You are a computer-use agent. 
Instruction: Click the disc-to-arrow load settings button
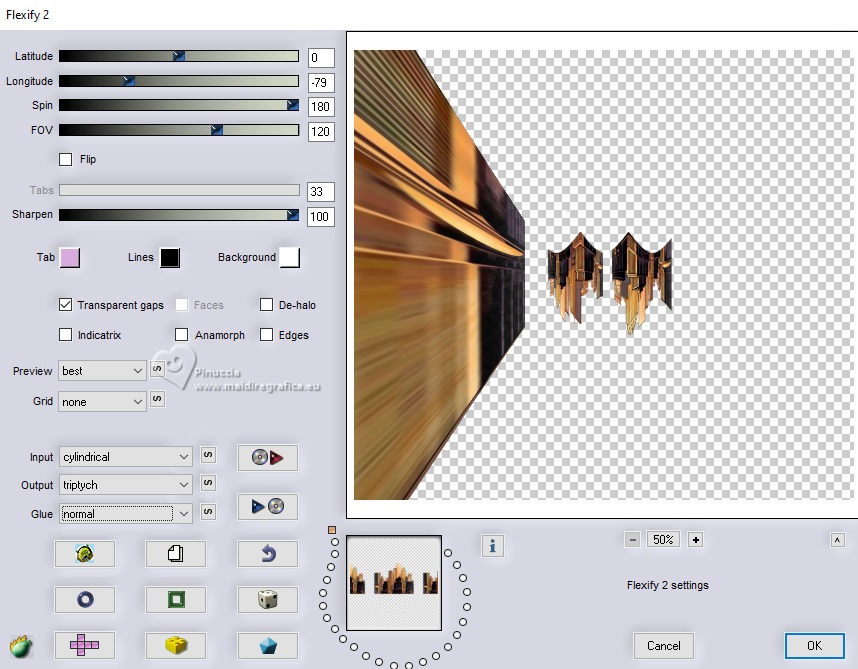click(x=268, y=457)
